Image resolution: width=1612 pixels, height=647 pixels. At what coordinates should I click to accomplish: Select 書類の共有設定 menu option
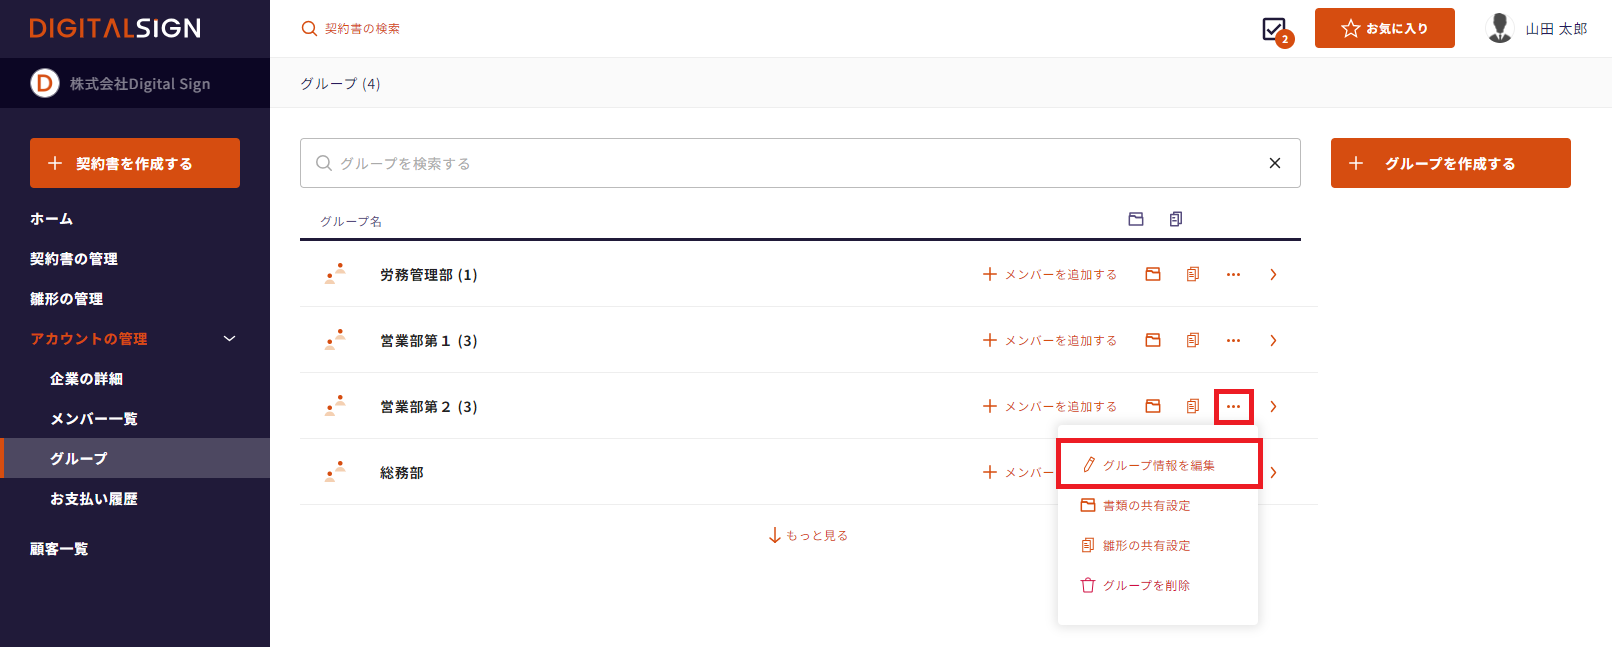[1146, 505]
